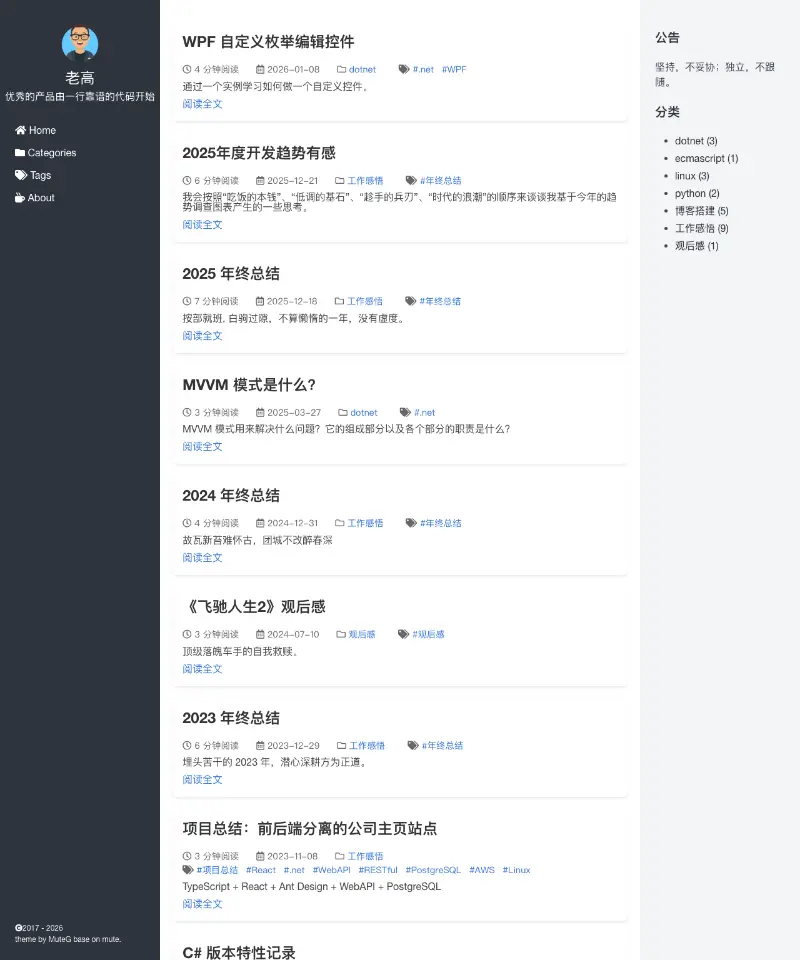This screenshot has height=960, width=800.
Task: Click 观后感 category on 飞驰人生2 post
Action: [x=362, y=634]
